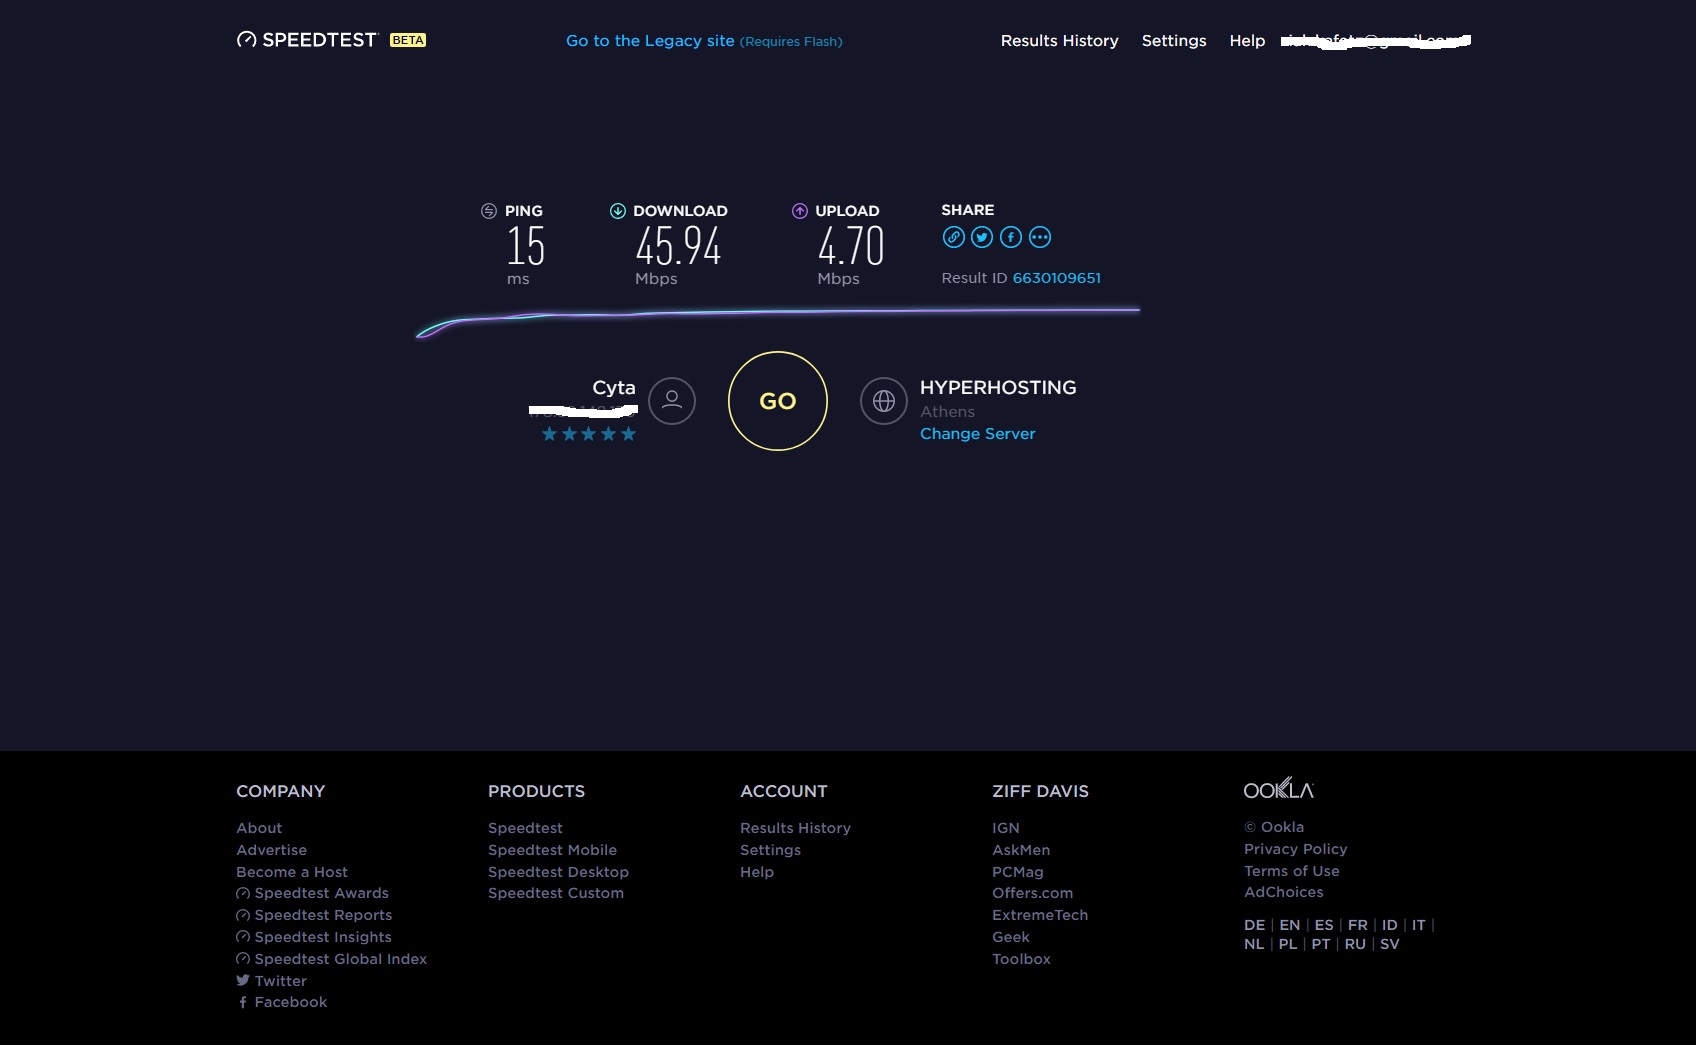Switch language to SV
Screen dimensions: 1696x1045
coord(1390,944)
